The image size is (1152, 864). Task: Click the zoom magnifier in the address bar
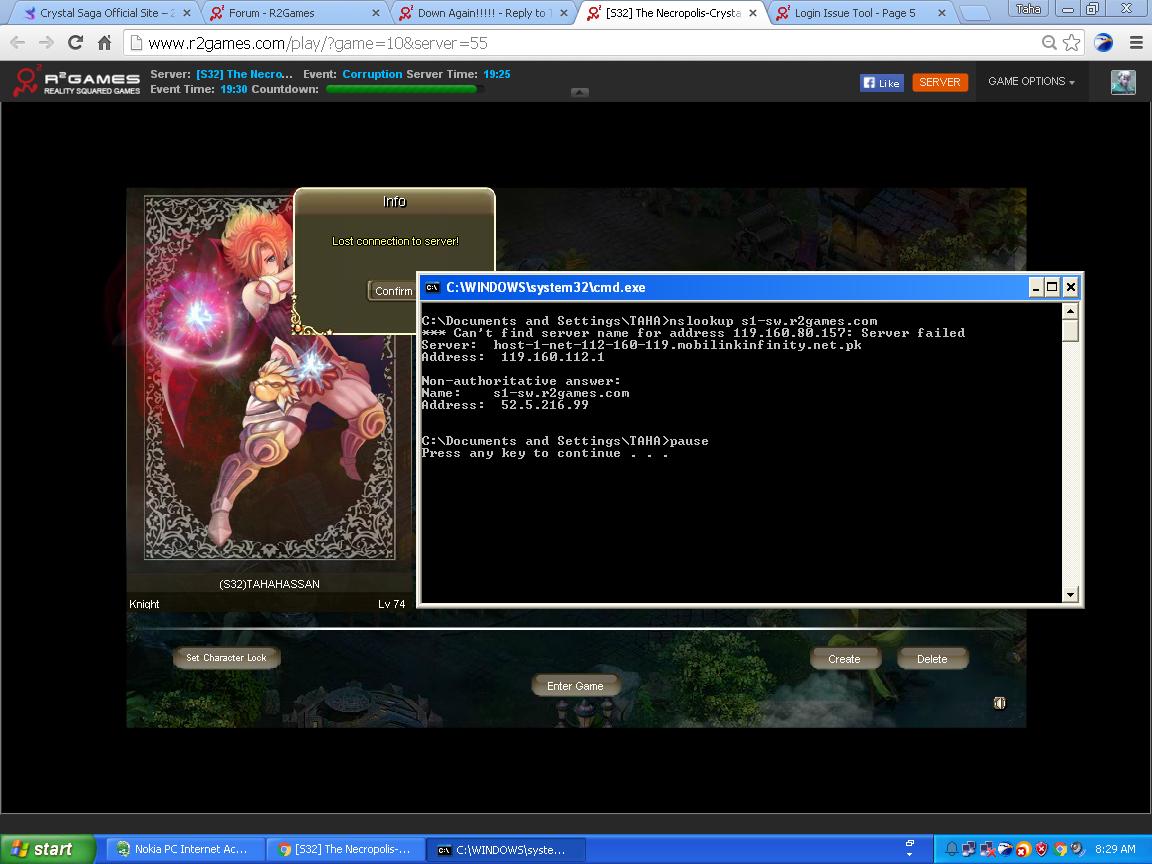click(x=1049, y=43)
